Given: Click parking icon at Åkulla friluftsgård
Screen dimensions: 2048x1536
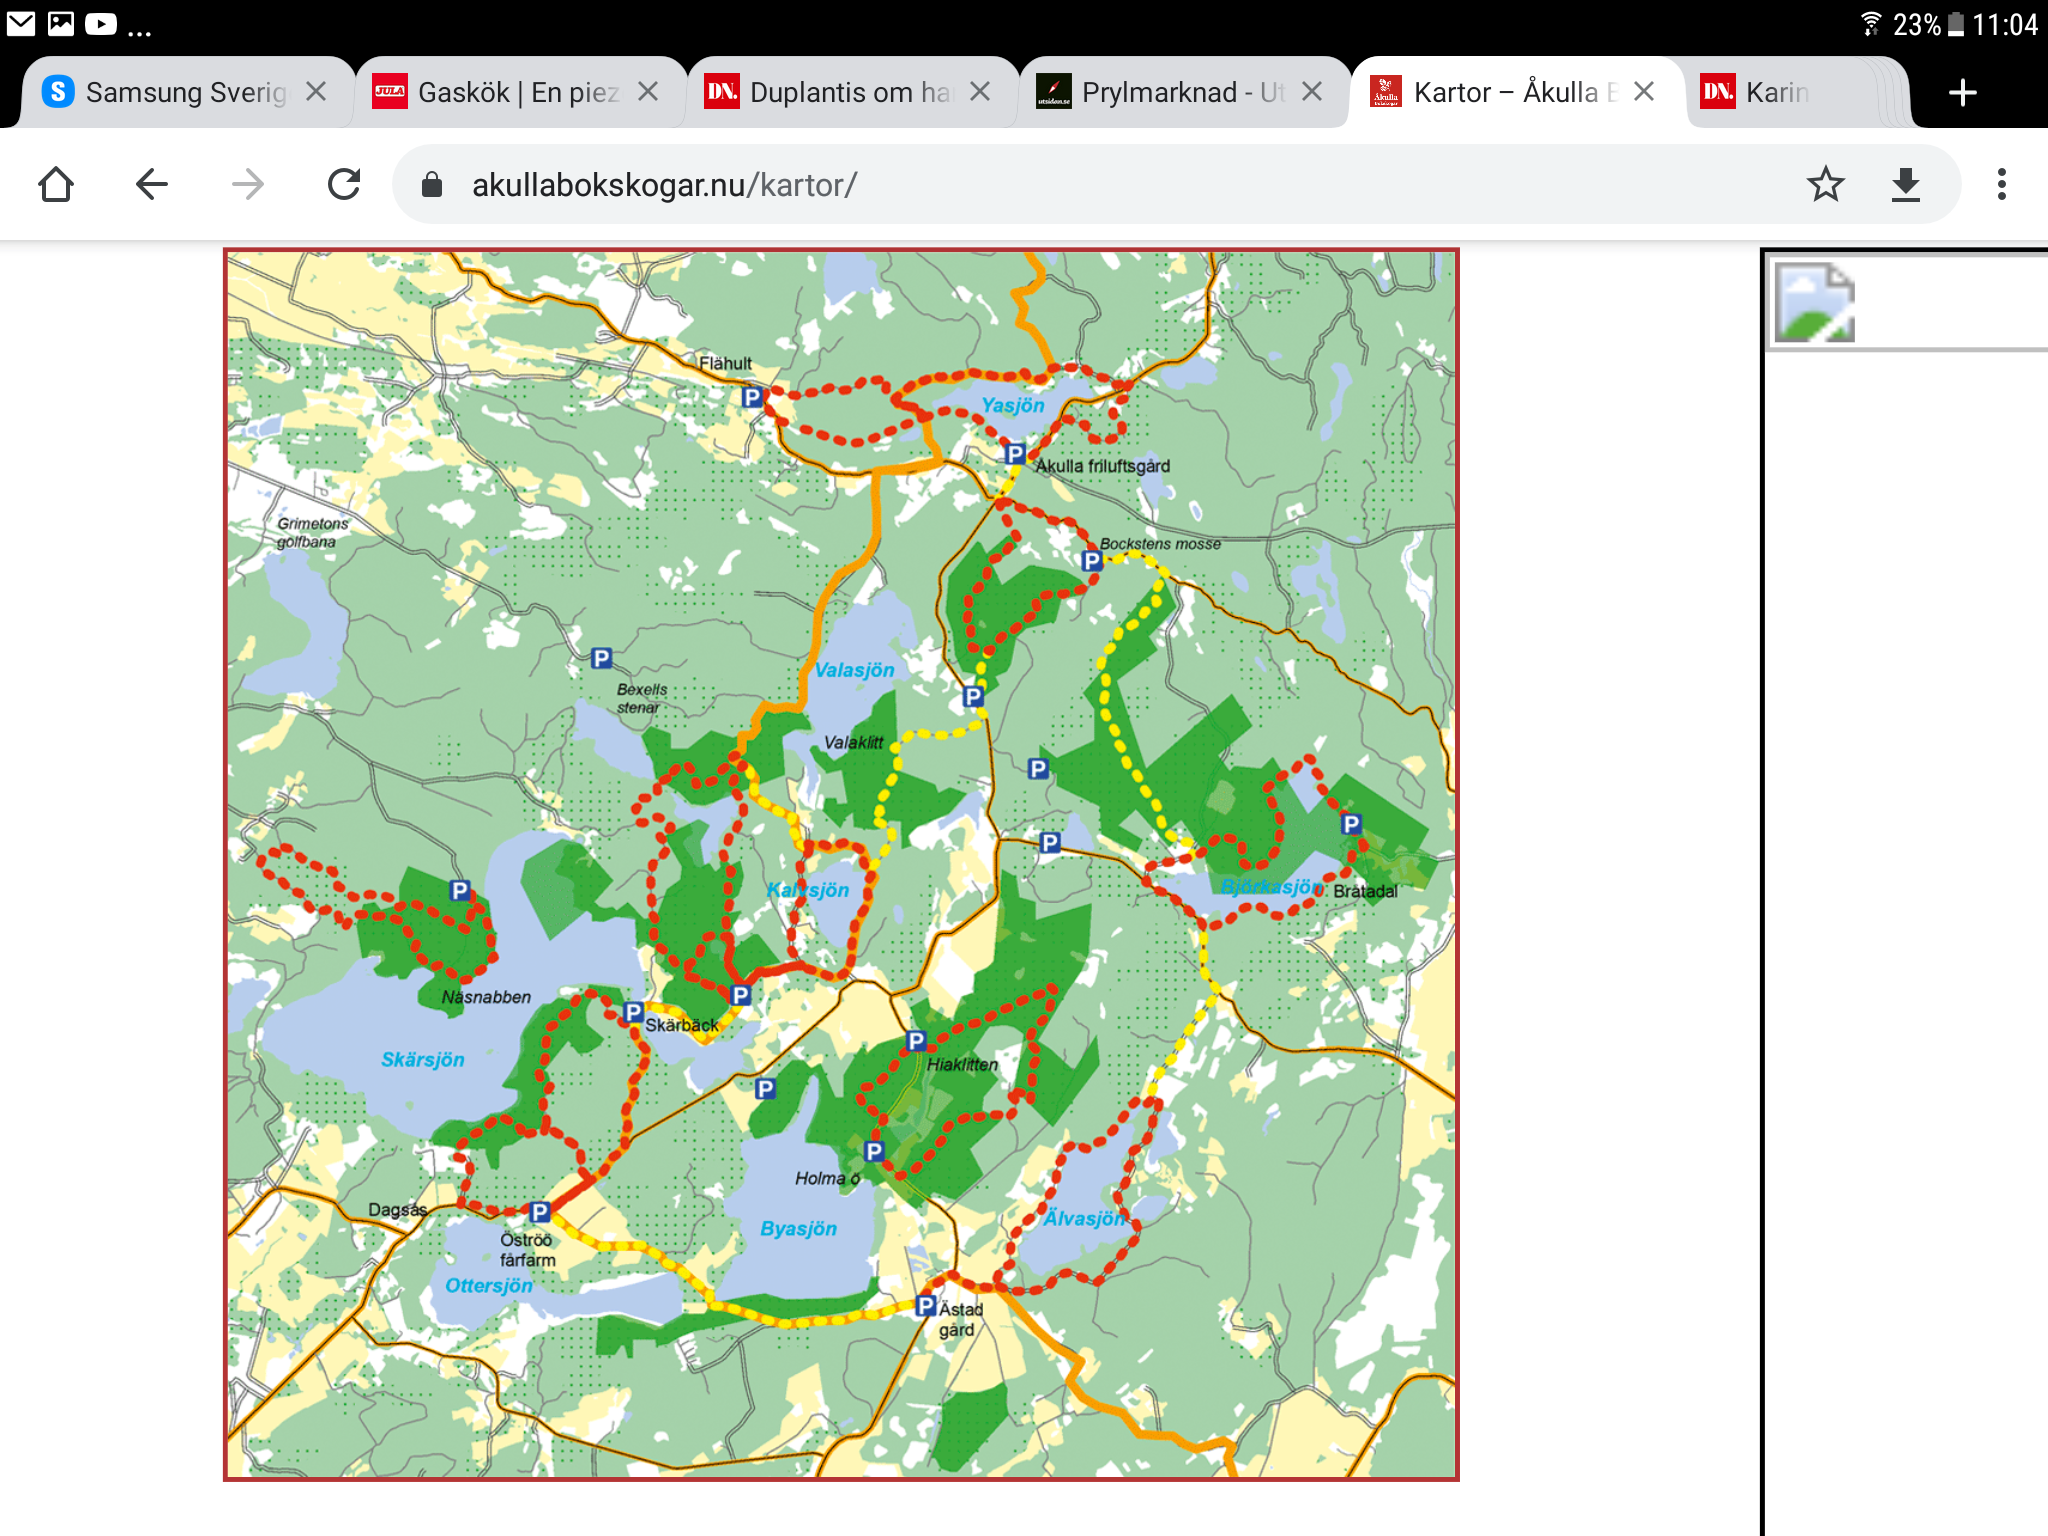Looking at the screenshot, I should [1015, 454].
